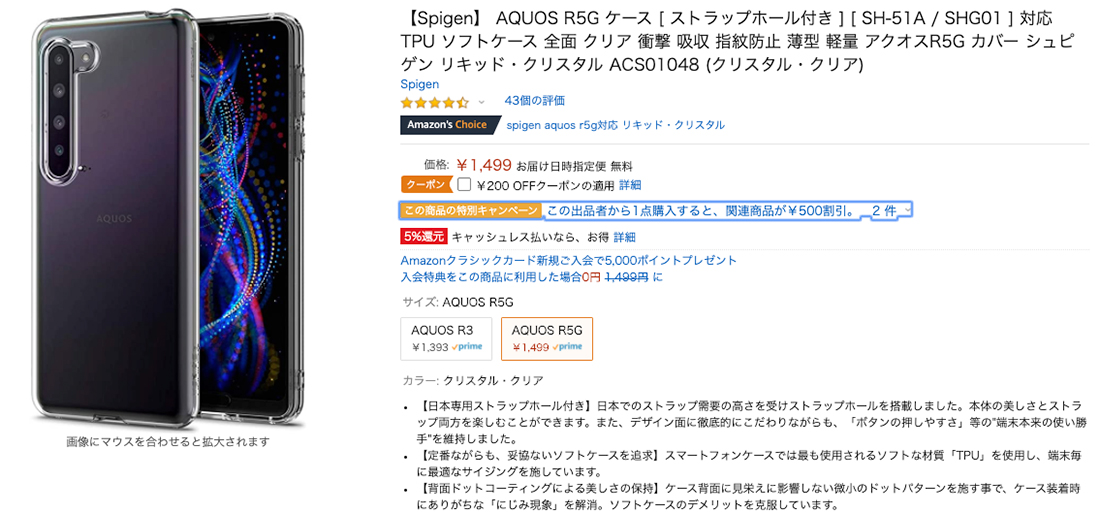Click the product title text

(737, 41)
